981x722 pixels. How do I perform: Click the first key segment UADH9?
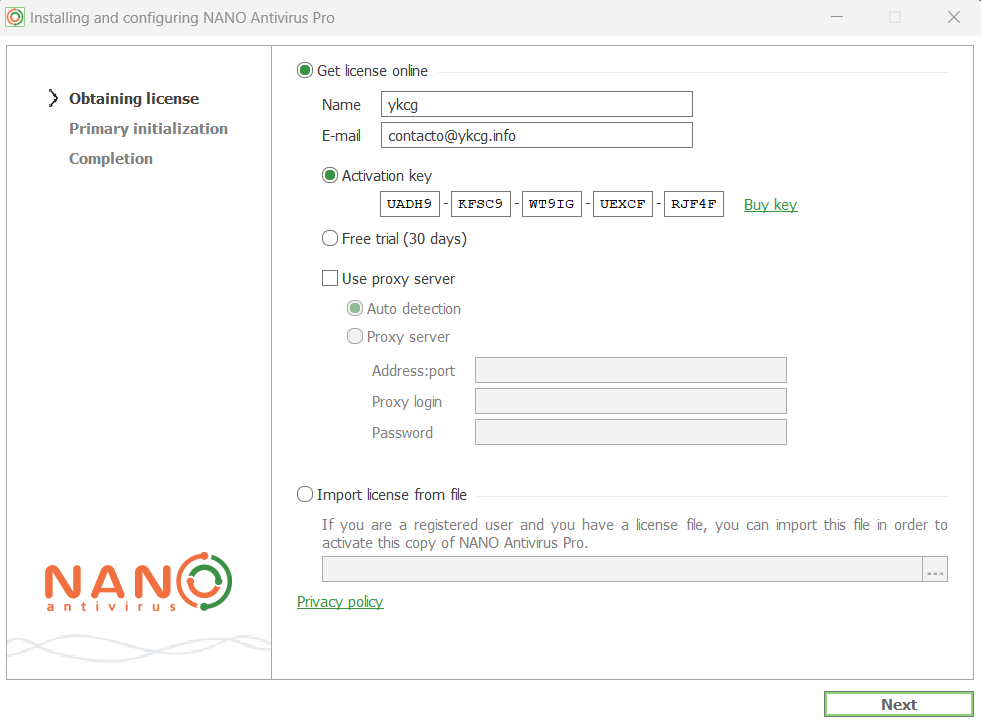[410, 204]
